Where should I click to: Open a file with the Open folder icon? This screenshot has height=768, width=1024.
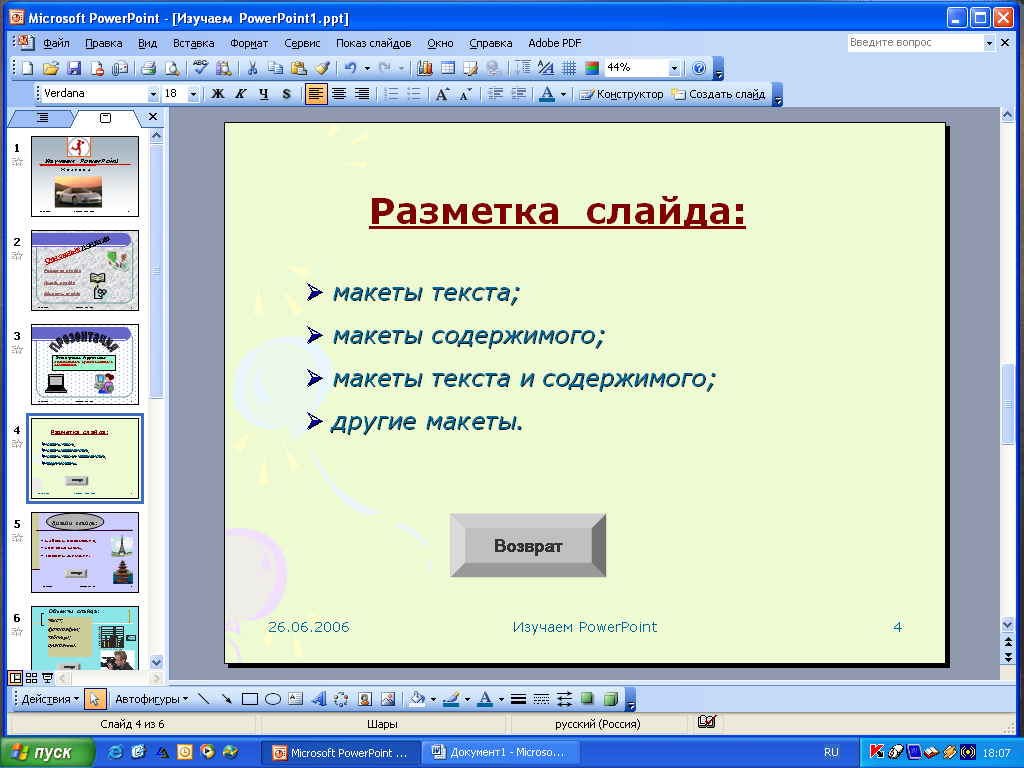tap(50, 68)
